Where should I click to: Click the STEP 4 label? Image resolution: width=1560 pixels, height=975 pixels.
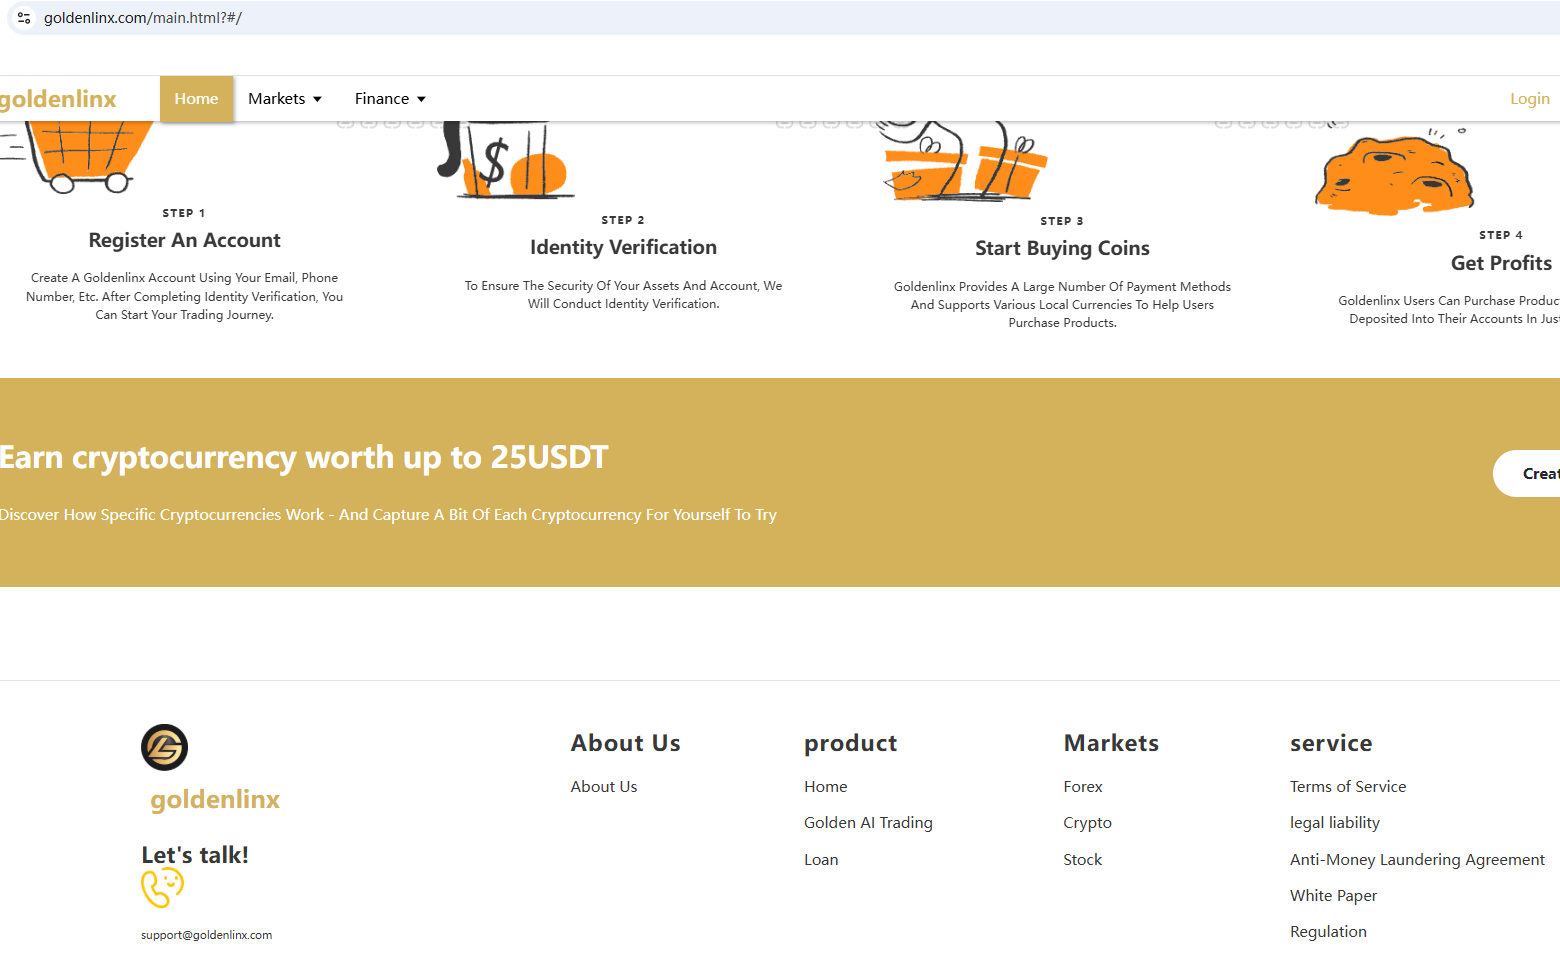pos(1501,235)
